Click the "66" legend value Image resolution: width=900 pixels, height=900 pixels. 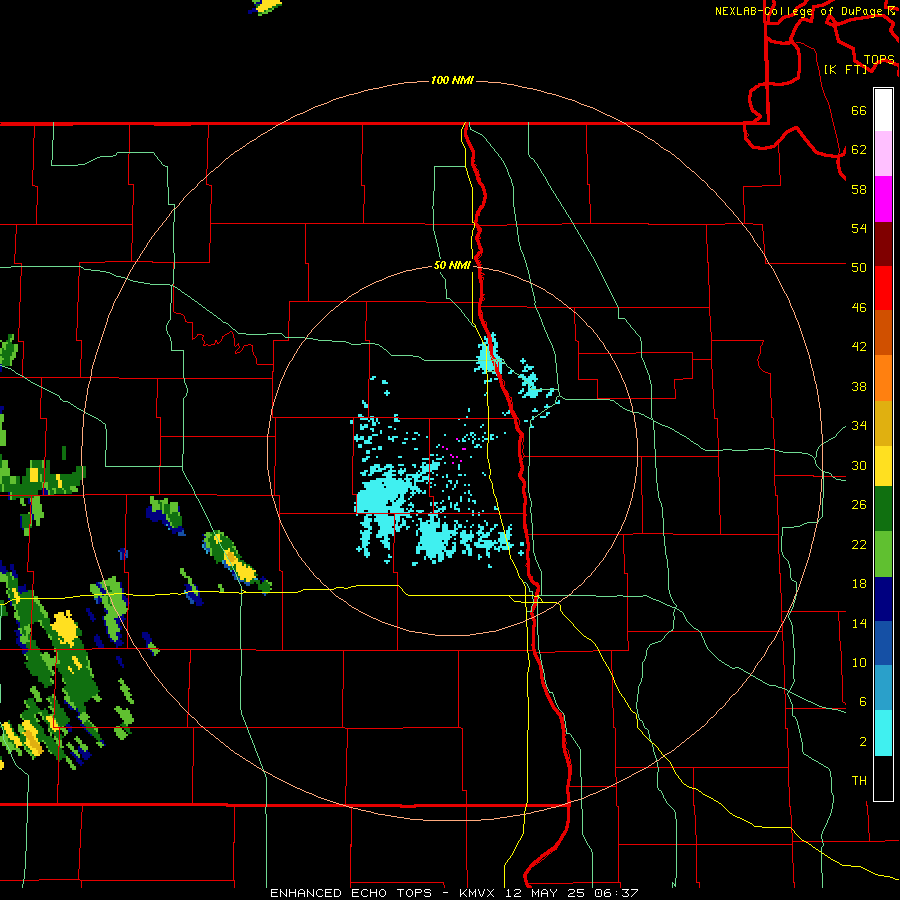point(859,110)
